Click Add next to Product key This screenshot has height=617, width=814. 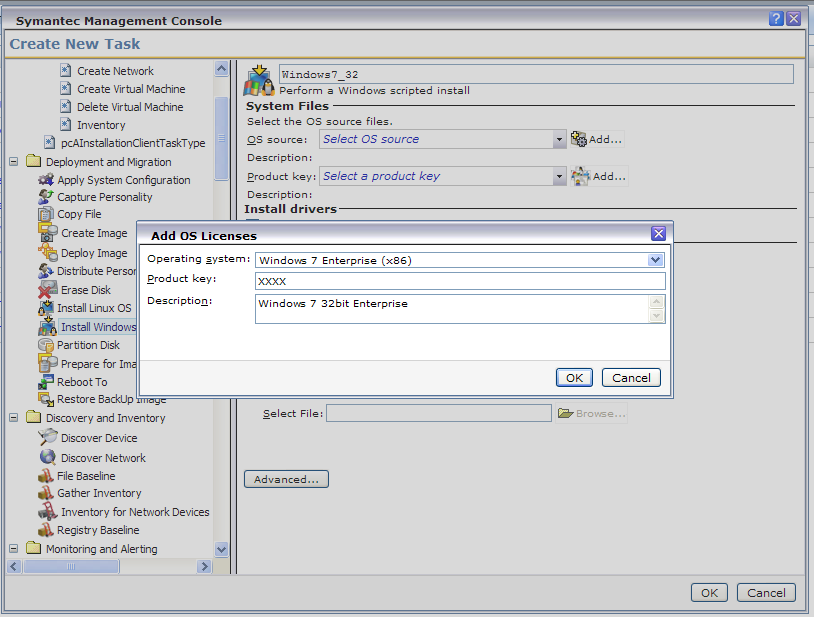pyautogui.click(x=599, y=176)
